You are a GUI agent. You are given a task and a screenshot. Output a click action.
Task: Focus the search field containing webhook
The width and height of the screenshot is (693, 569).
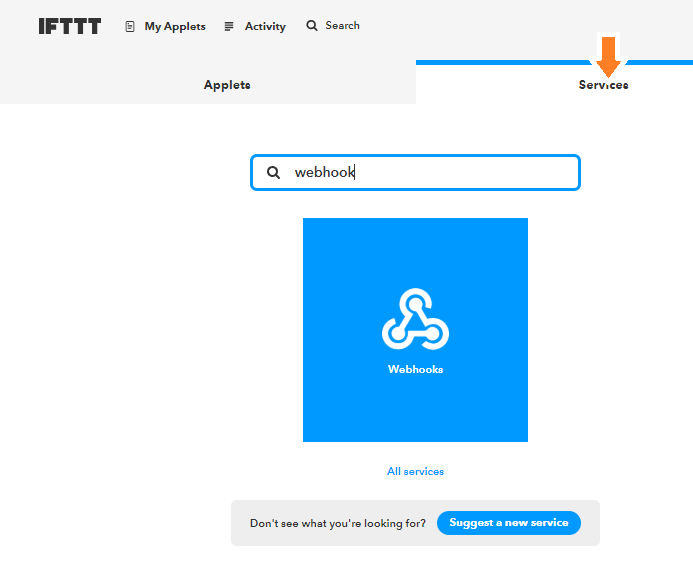click(415, 172)
